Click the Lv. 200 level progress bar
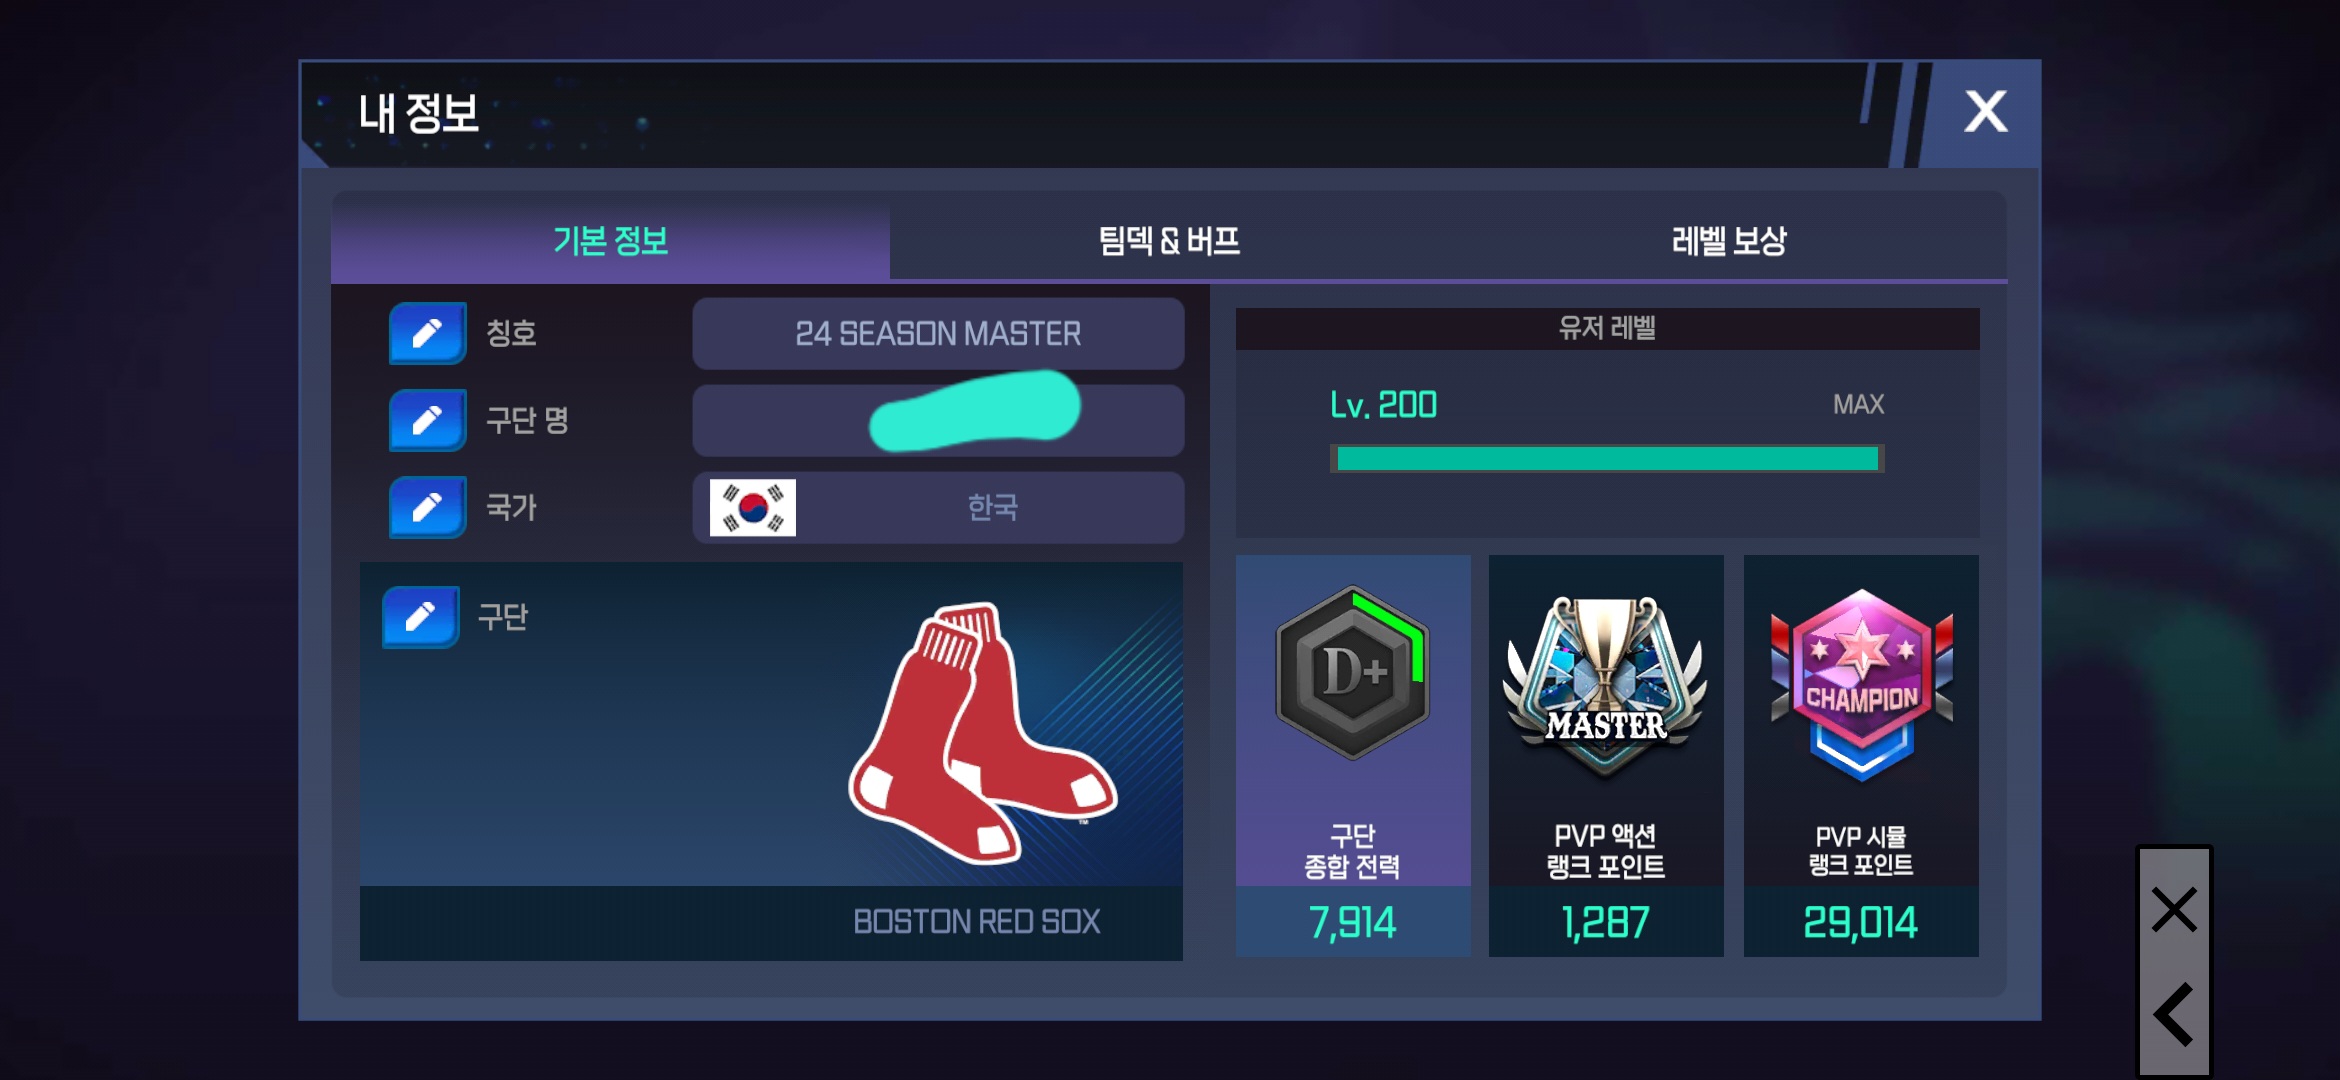Image resolution: width=2340 pixels, height=1080 pixels. (x=1607, y=458)
